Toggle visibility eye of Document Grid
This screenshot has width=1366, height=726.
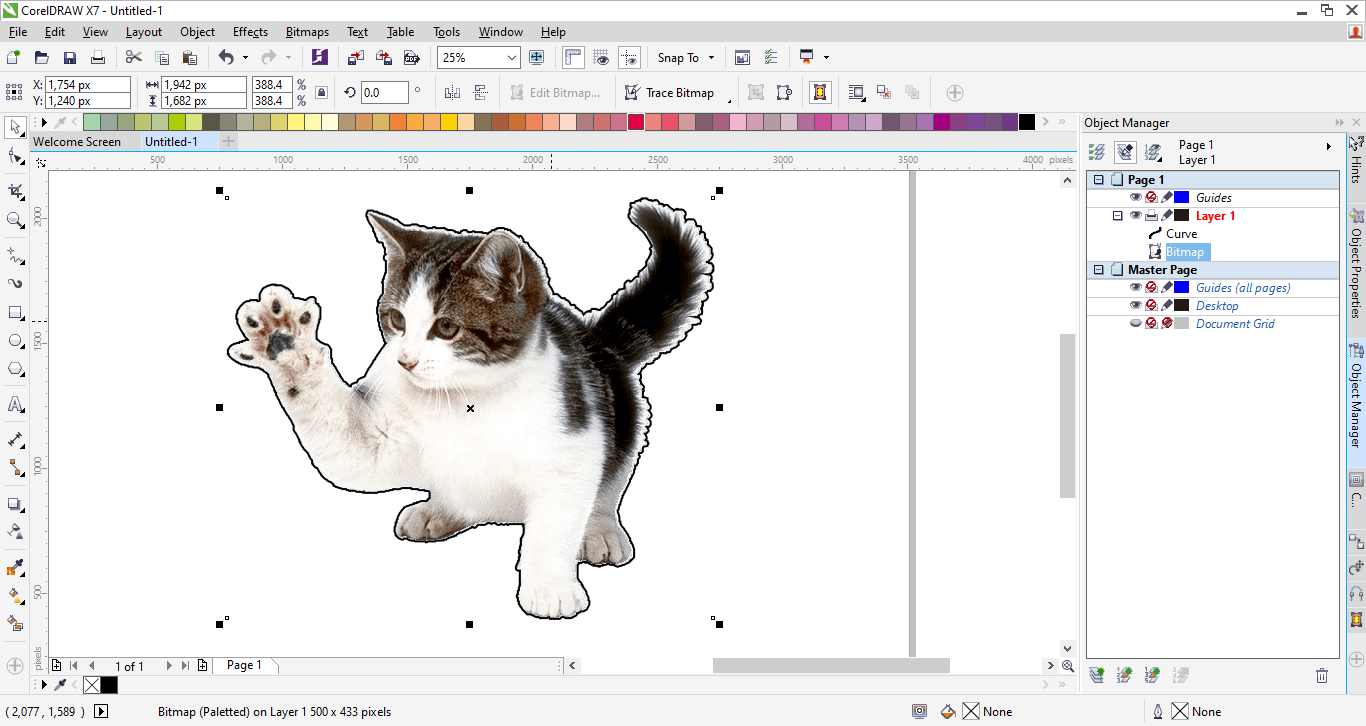click(1135, 323)
